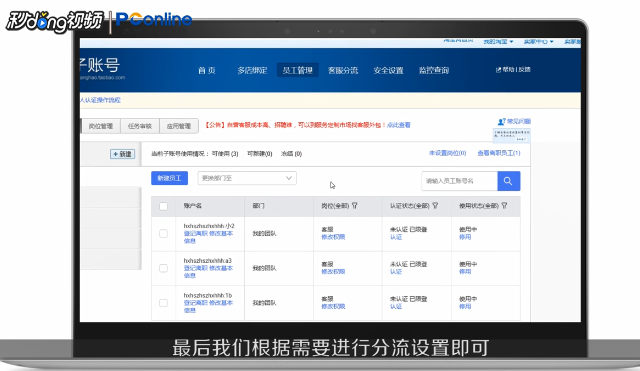Expand the 卖家中心 top menu
The image size is (640, 371).
pos(538,42)
